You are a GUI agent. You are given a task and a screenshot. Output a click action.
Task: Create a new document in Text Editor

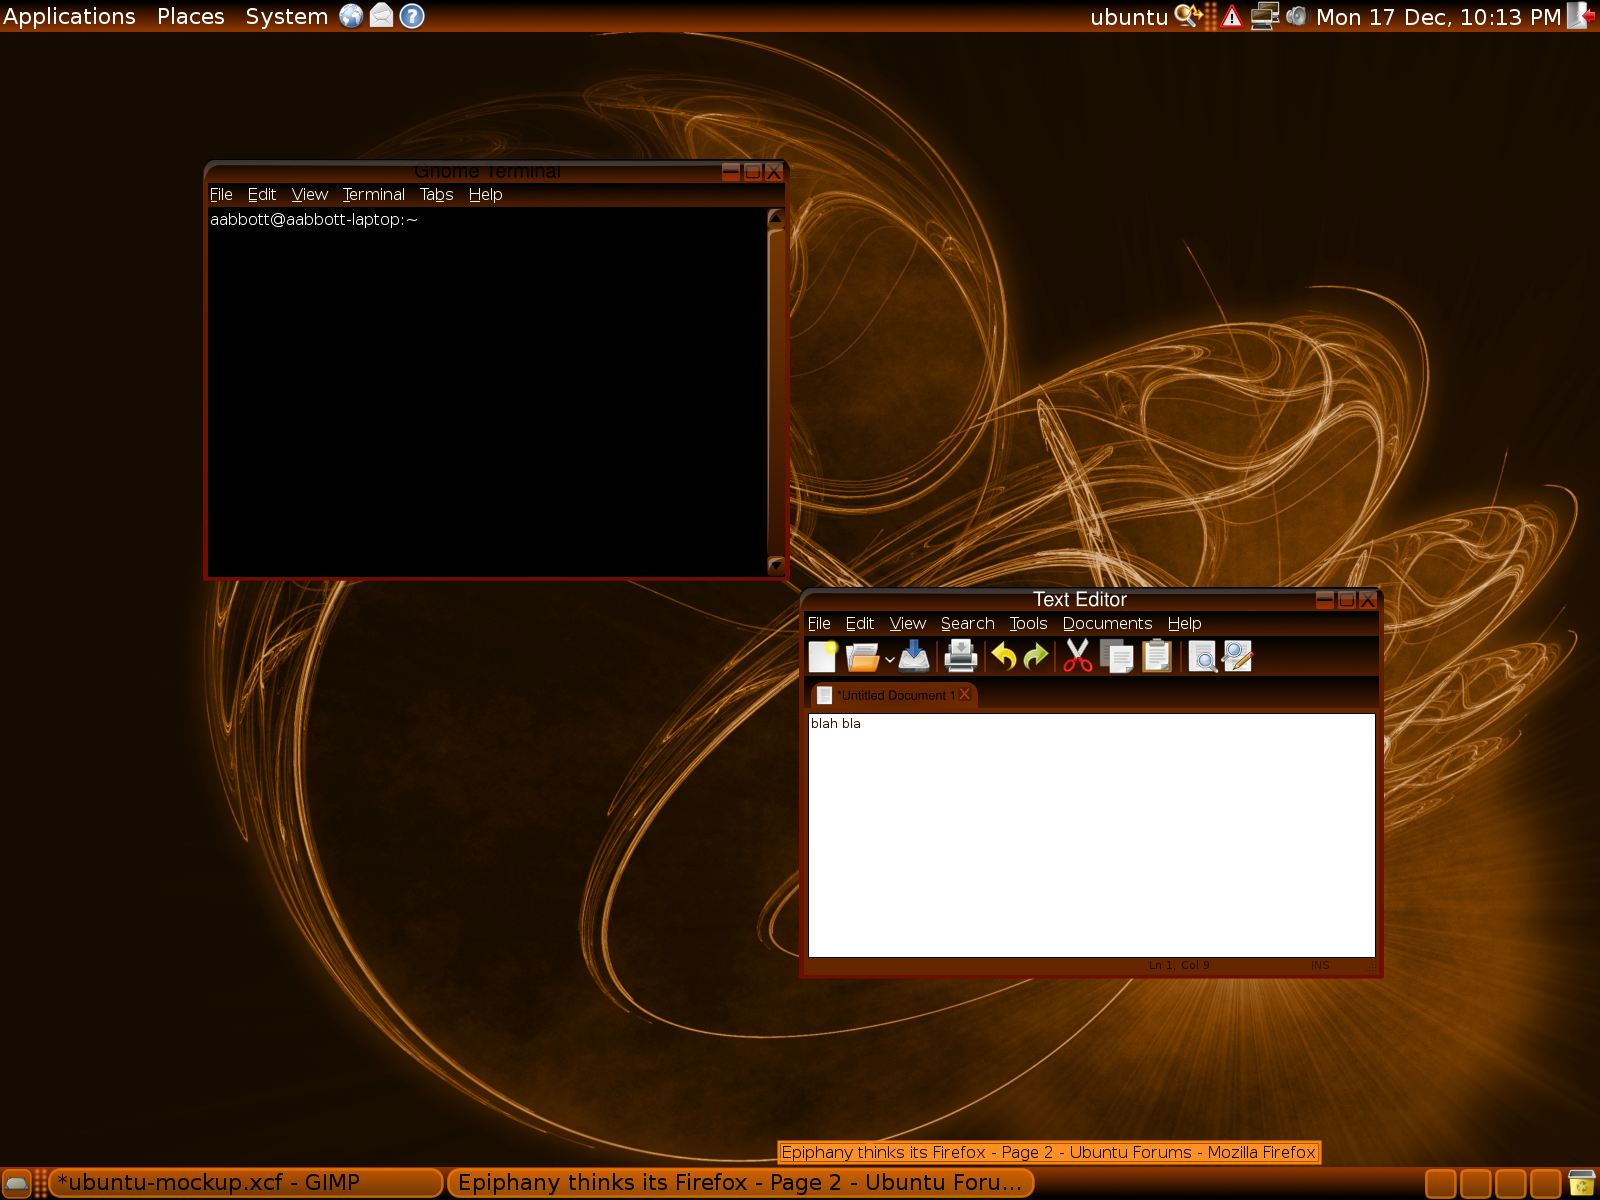pos(822,657)
